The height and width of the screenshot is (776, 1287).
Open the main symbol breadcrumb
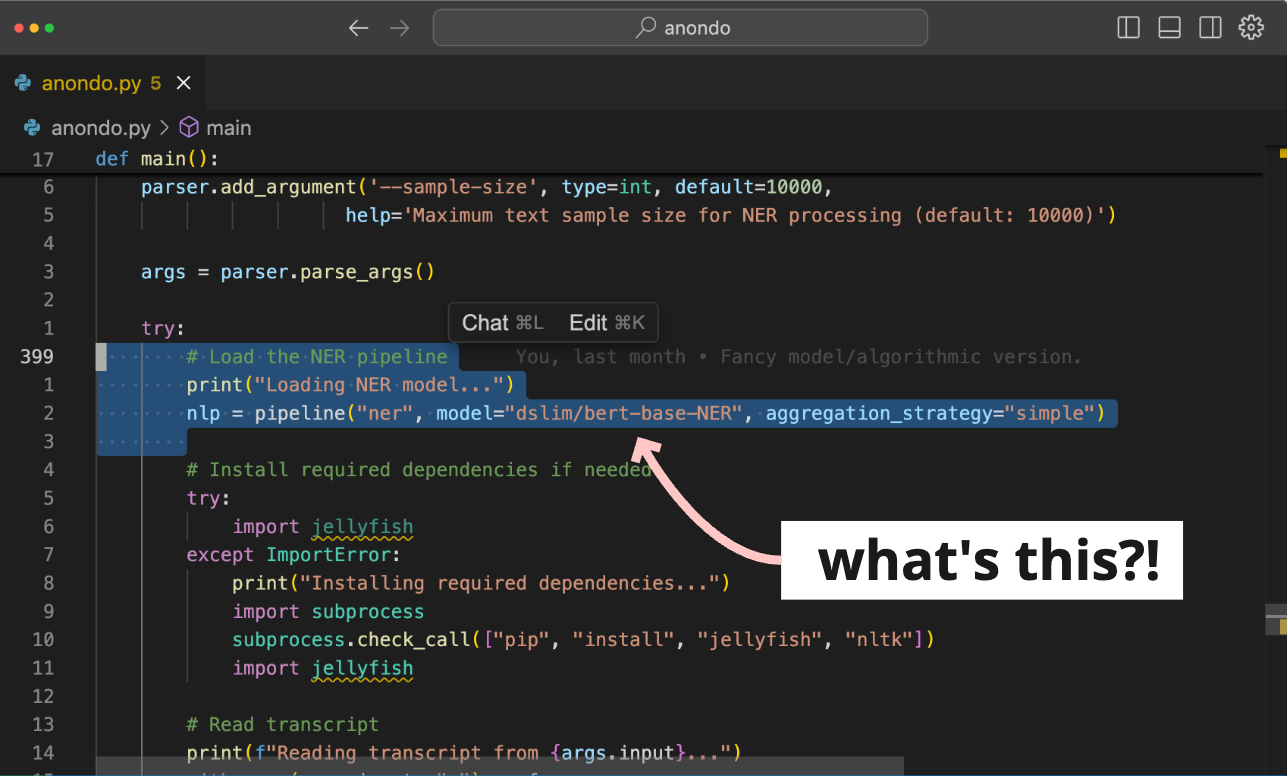click(228, 128)
